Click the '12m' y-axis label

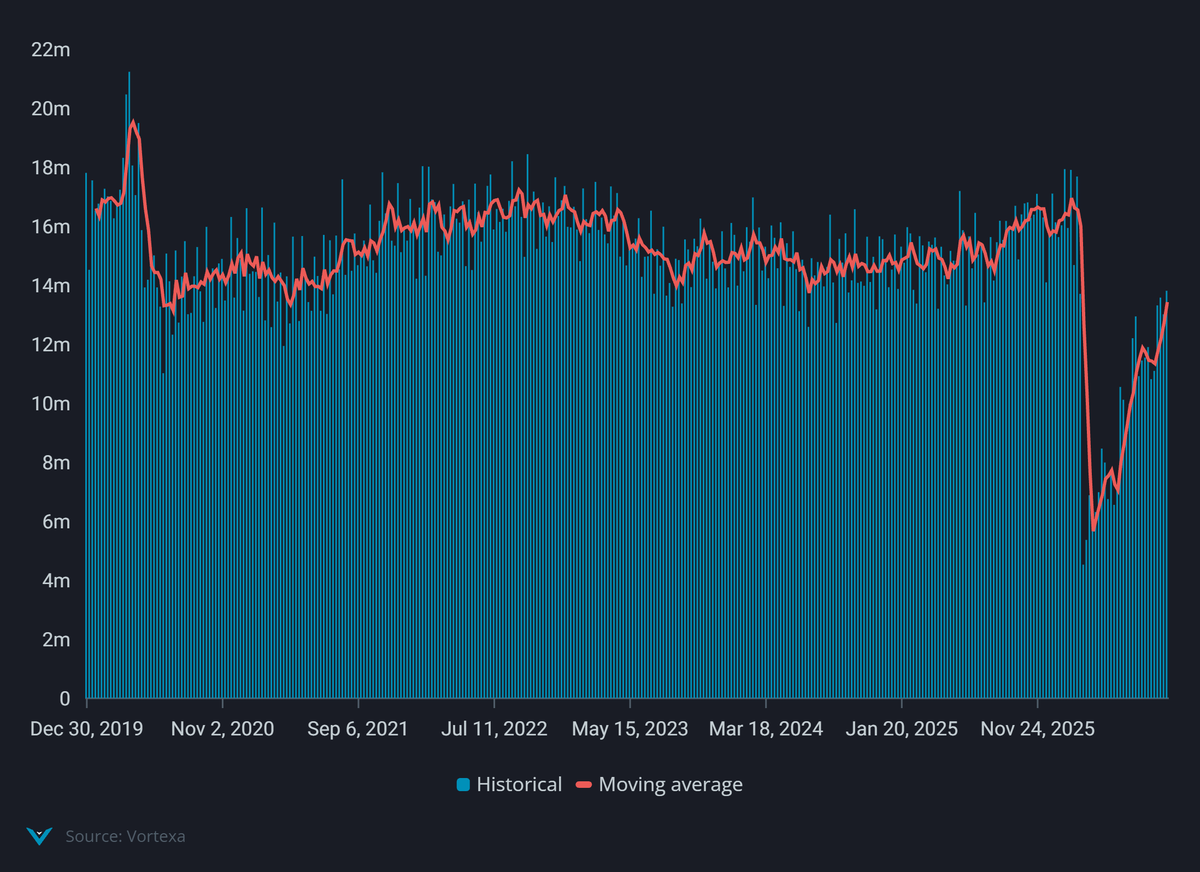(x=51, y=345)
